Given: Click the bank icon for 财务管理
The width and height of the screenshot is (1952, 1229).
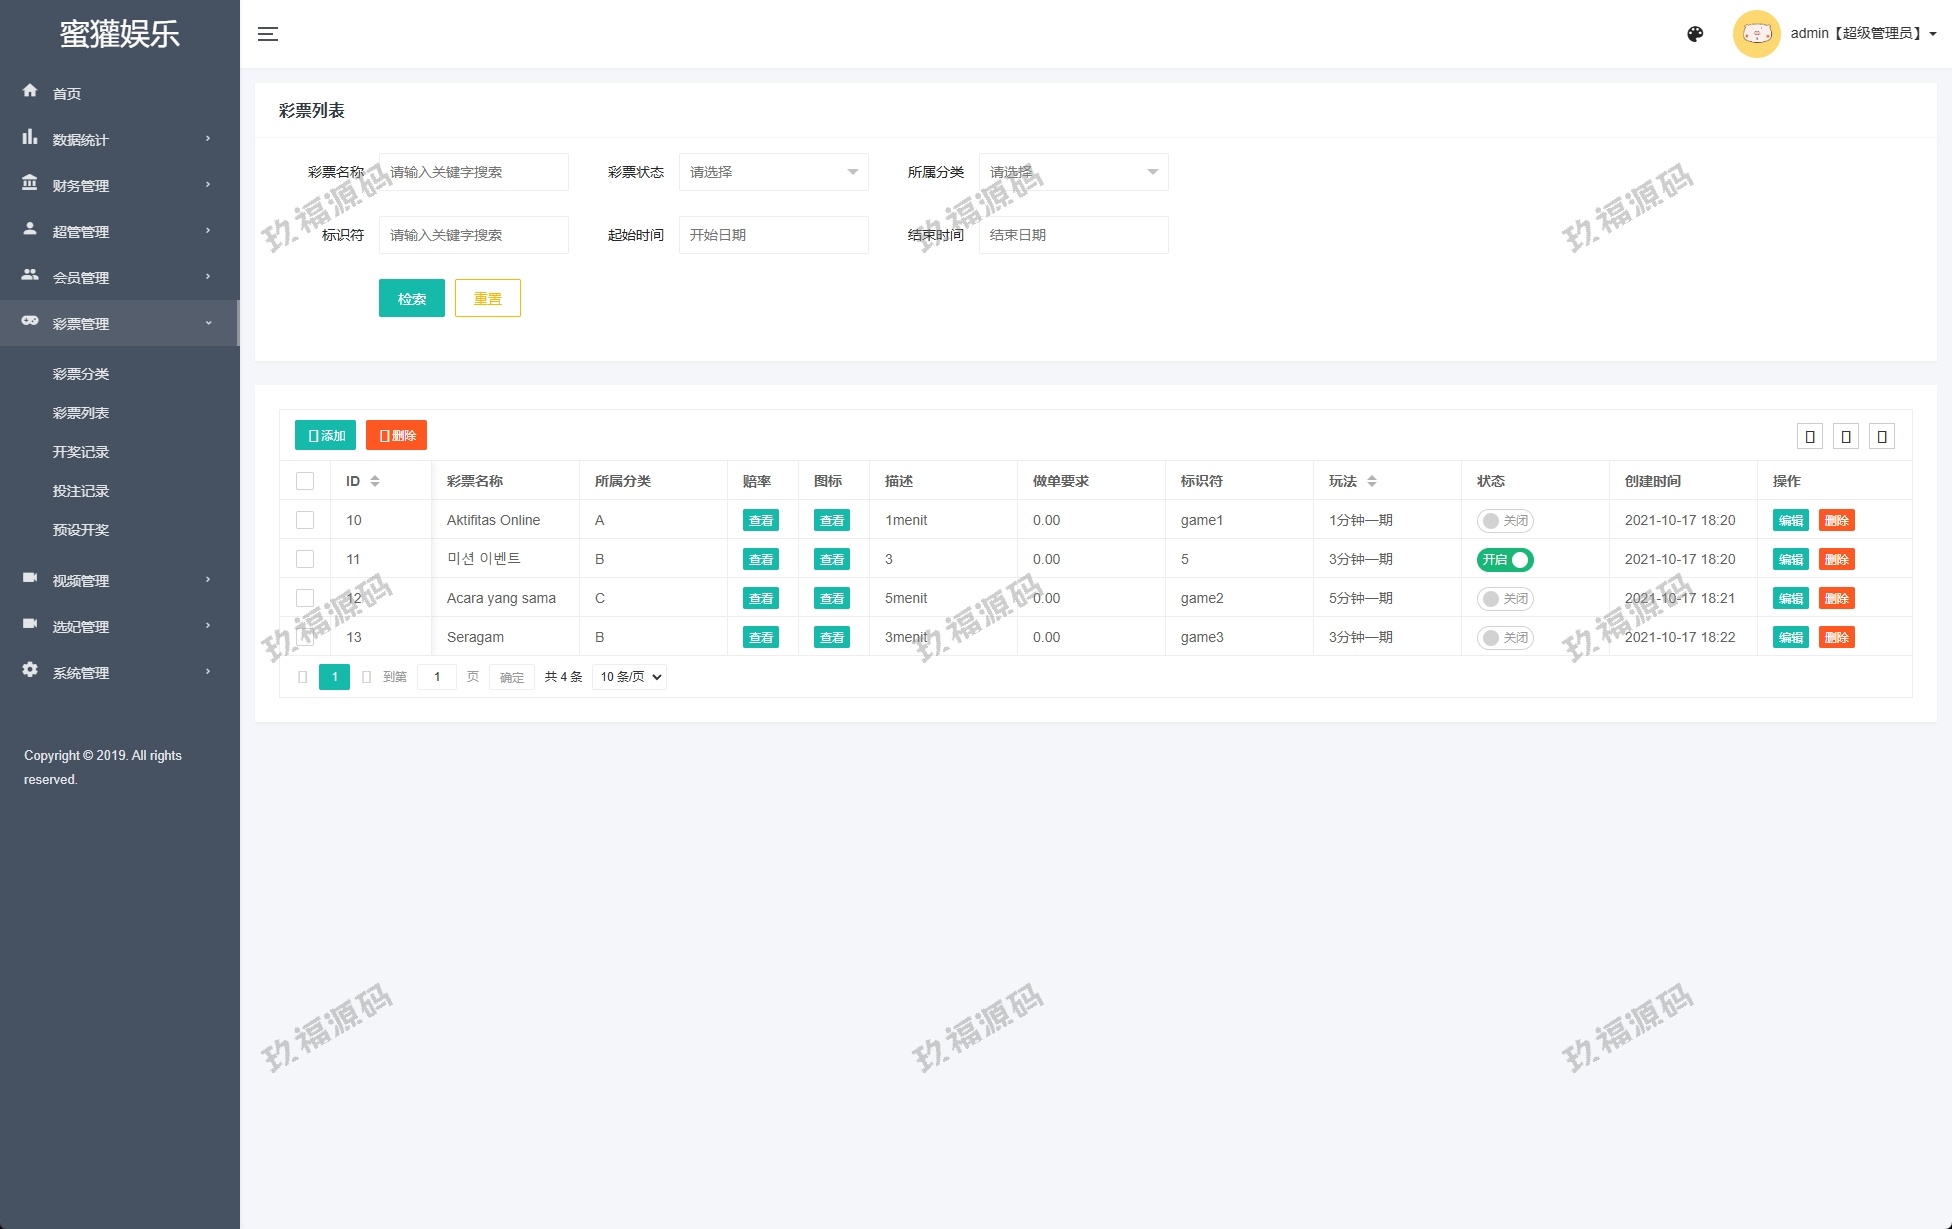Looking at the screenshot, I should pos(30,183).
